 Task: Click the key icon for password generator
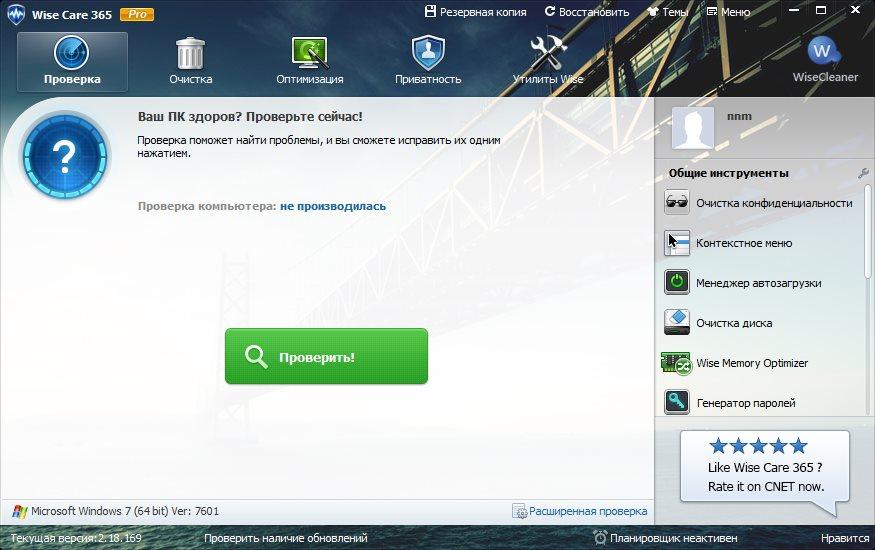click(x=677, y=402)
